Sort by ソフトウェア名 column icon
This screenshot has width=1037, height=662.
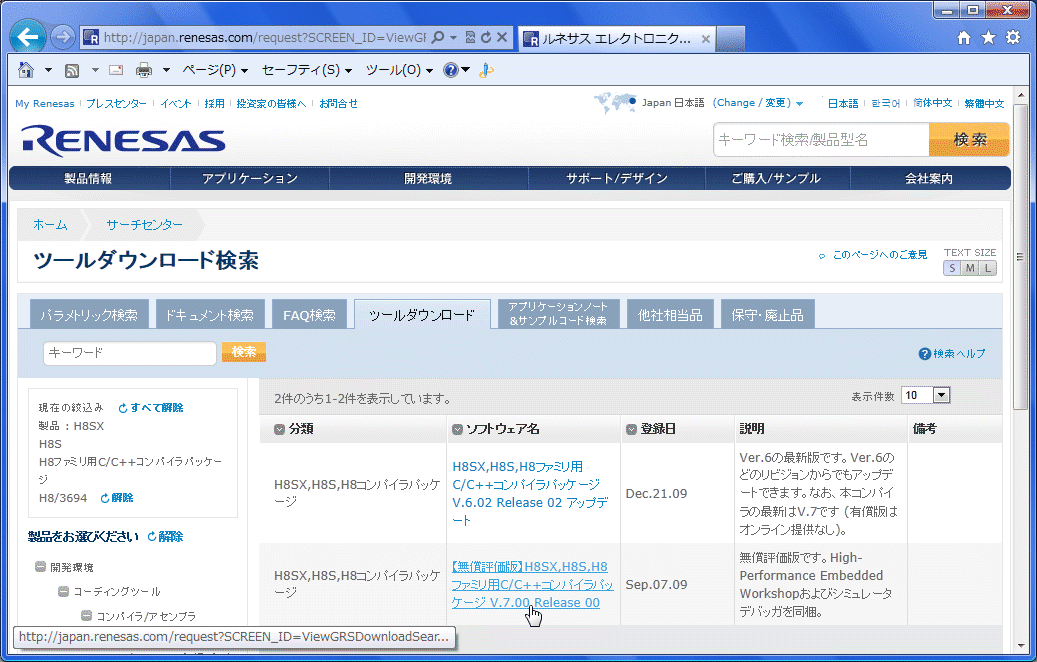coord(457,429)
